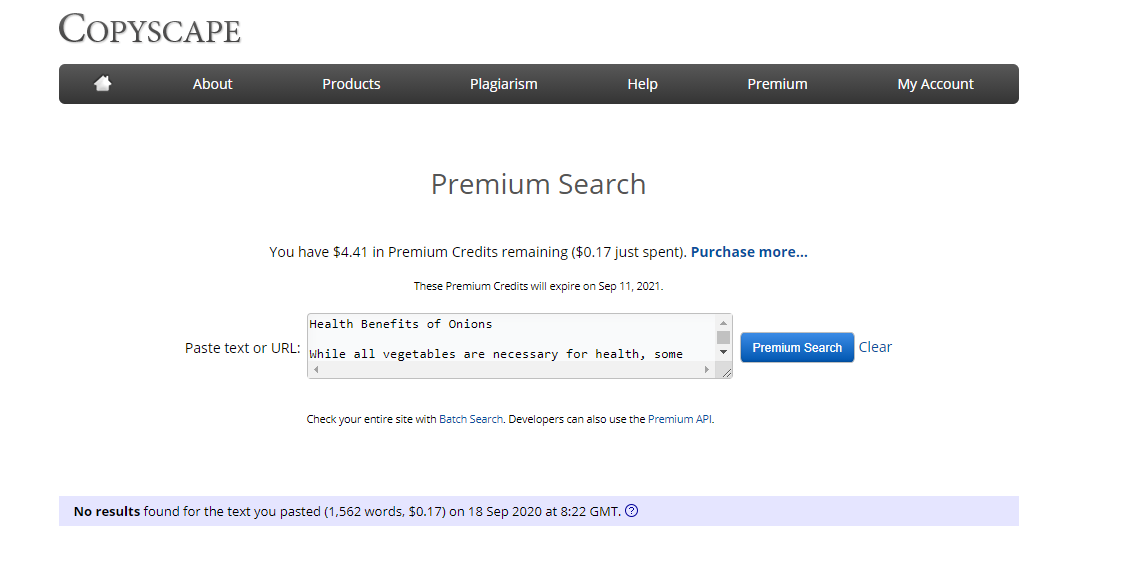This screenshot has width=1141, height=572.
Task: Open the Batch Search link
Action: 471,419
